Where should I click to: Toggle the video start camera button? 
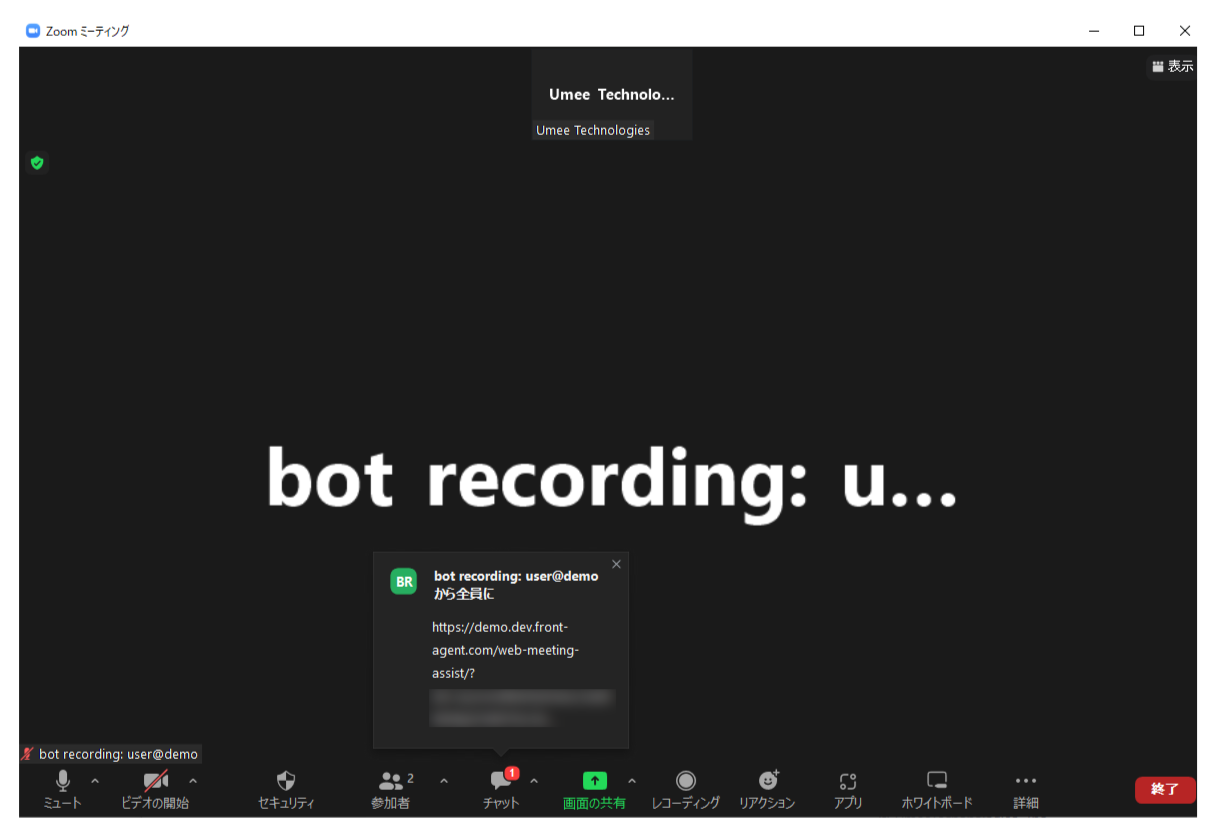[x=155, y=781]
